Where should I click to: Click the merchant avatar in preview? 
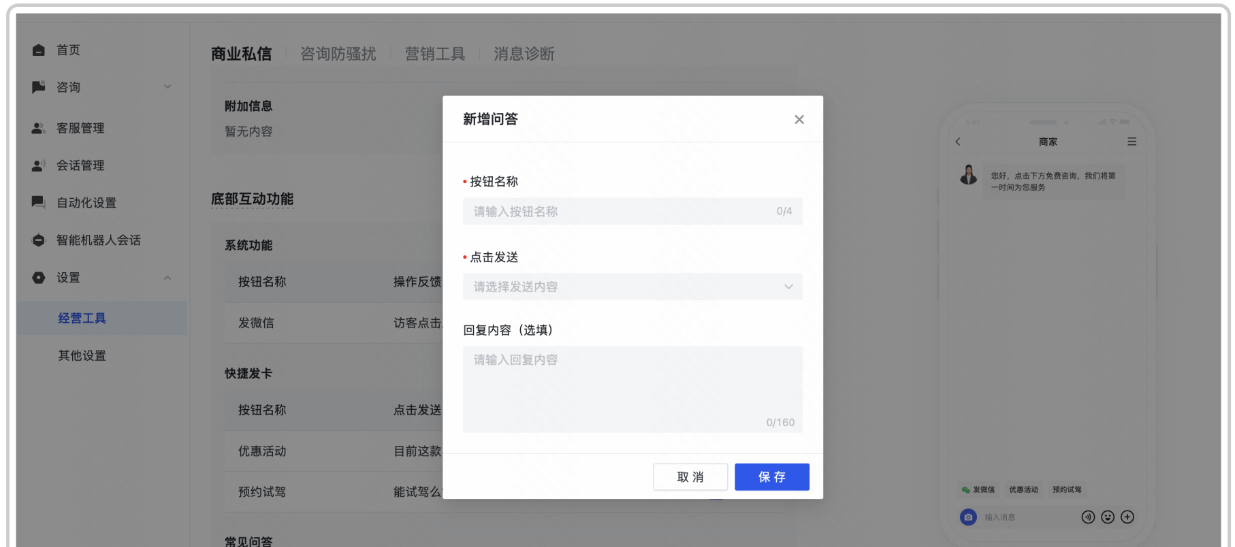tap(968, 175)
